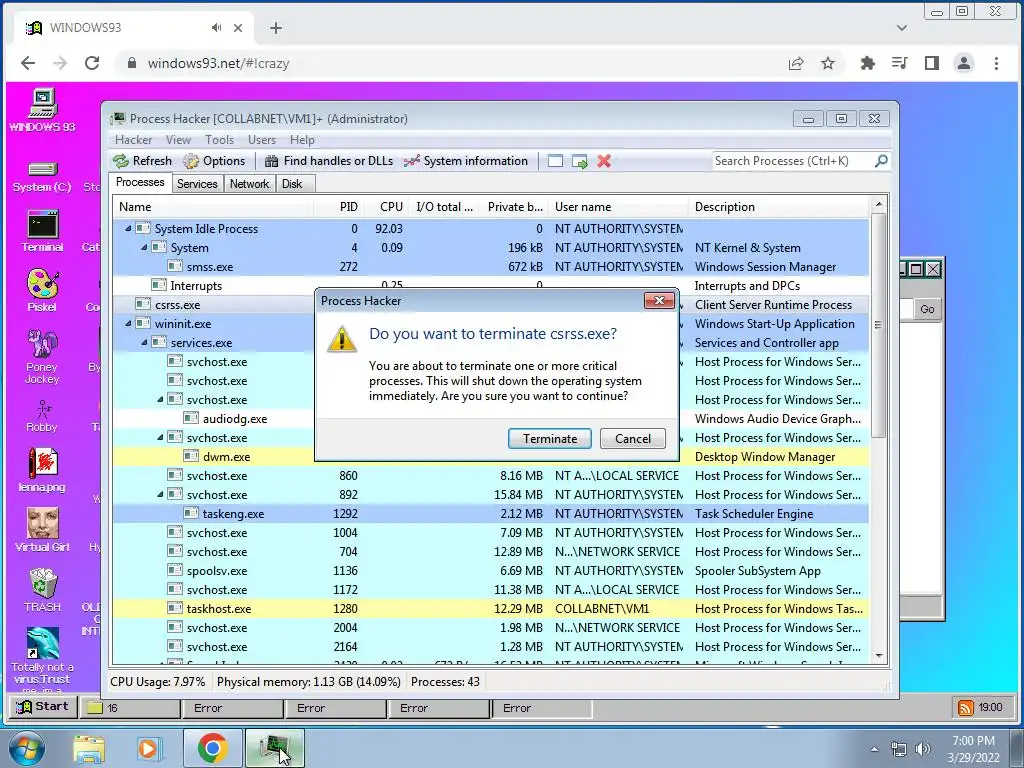Click the process list scrollbar up arrow
The width and height of the screenshot is (1024, 768).
(x=878, y=205)
